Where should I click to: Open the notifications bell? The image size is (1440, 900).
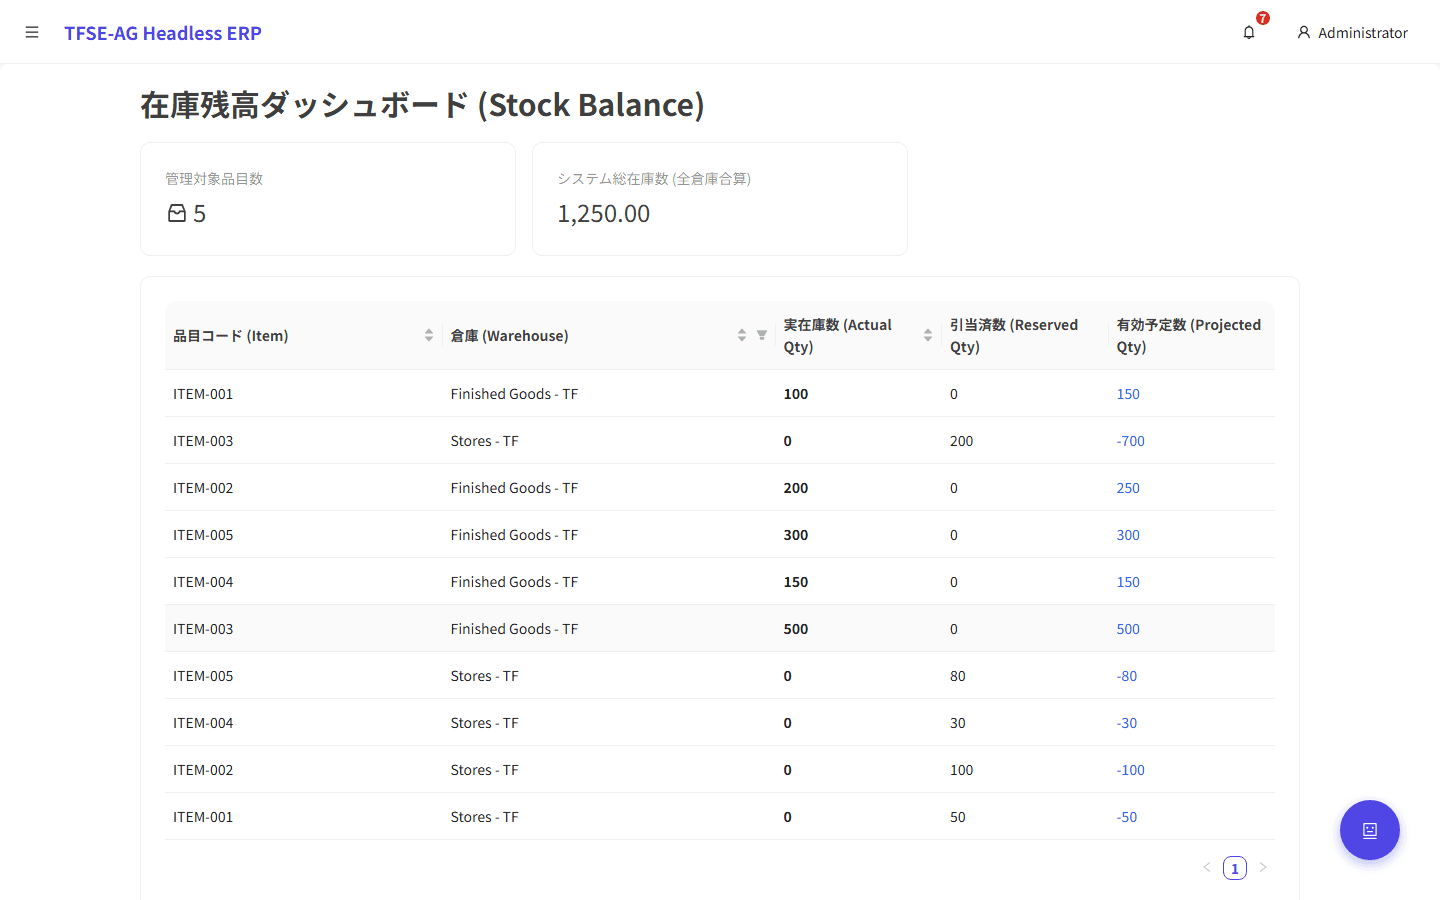click(x=1249, y=33)
